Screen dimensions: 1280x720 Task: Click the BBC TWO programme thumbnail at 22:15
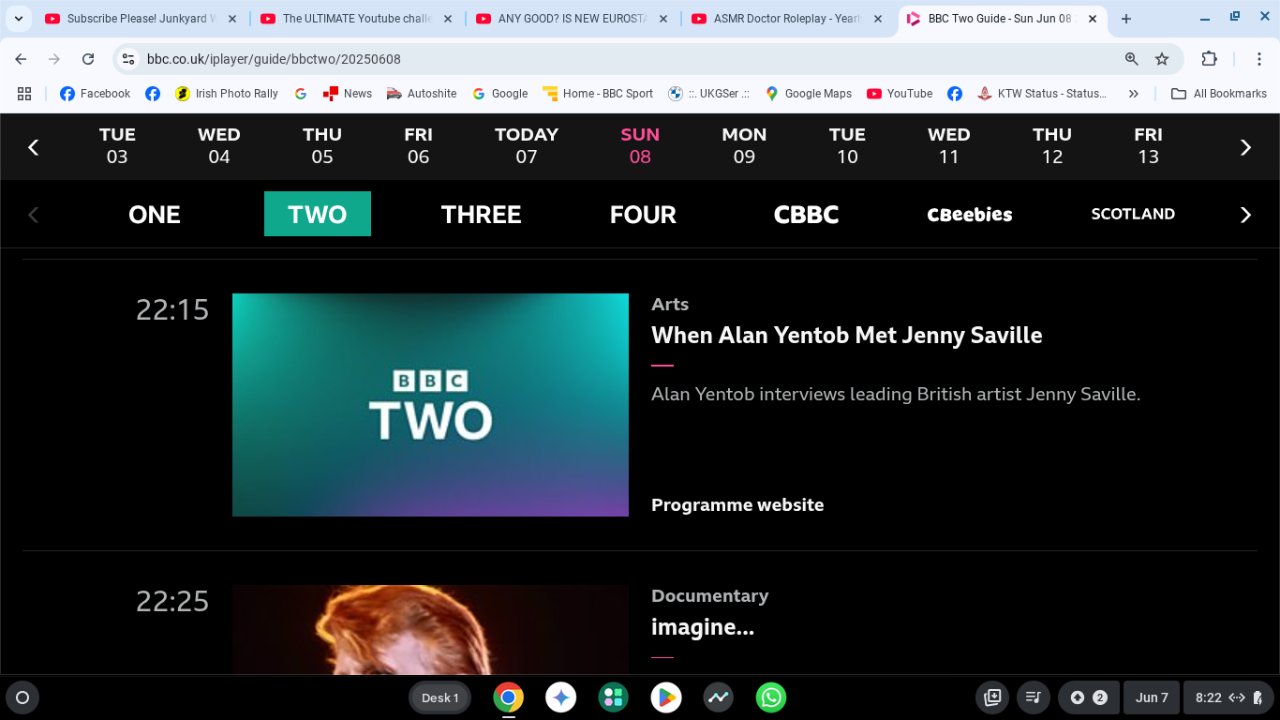click(430, 405)
